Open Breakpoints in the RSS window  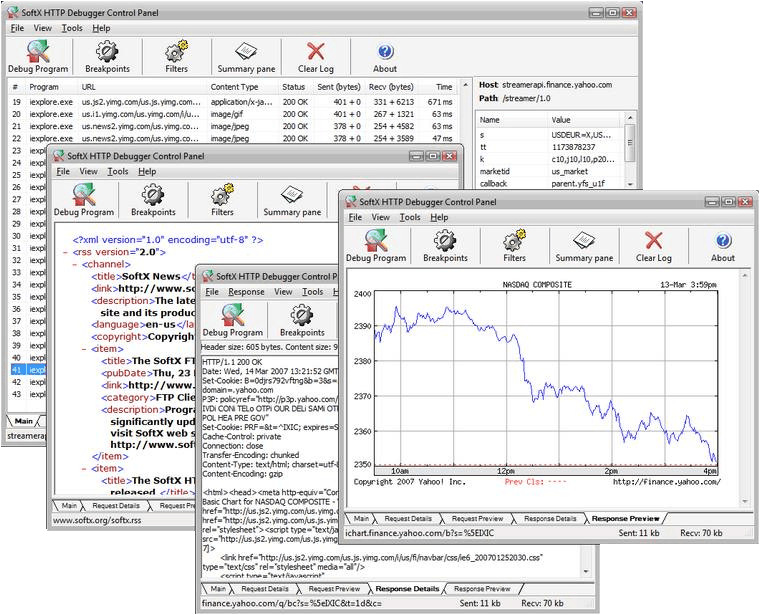tap(153, 200)
